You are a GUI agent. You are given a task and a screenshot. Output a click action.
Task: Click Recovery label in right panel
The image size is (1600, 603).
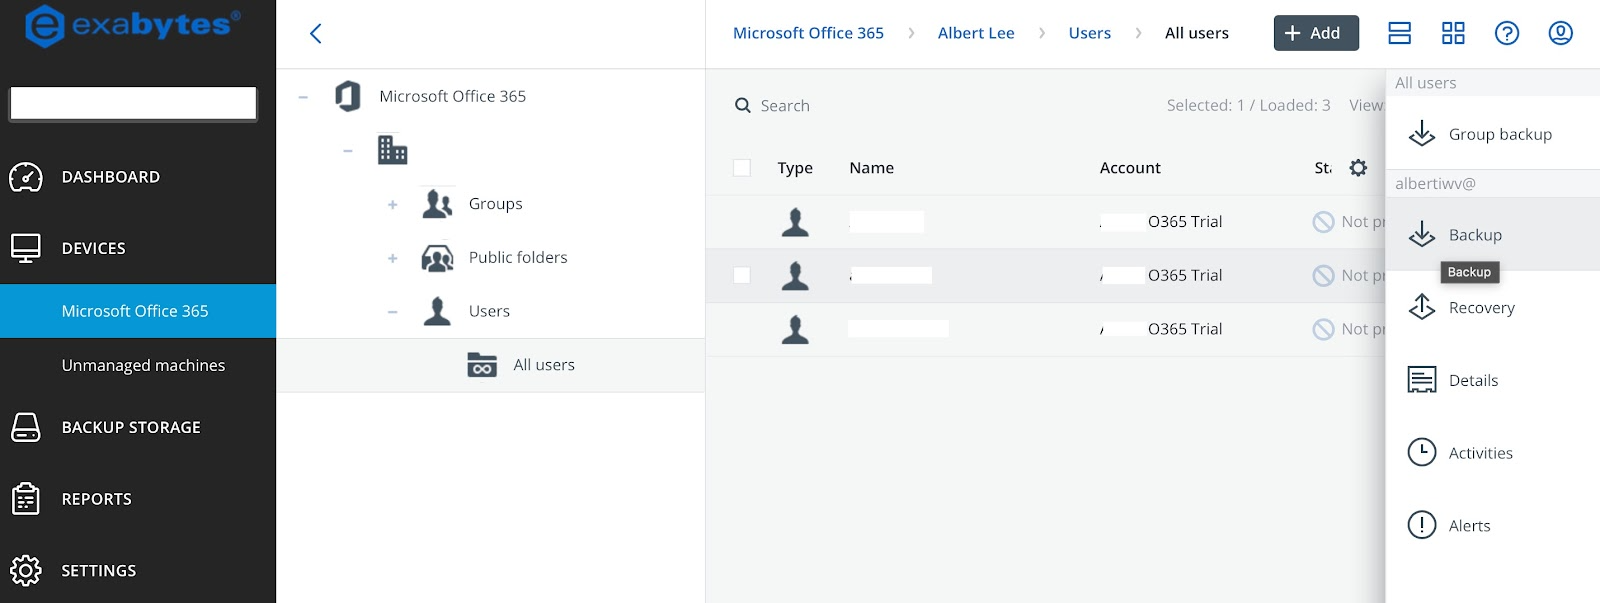pos(1481,308)
